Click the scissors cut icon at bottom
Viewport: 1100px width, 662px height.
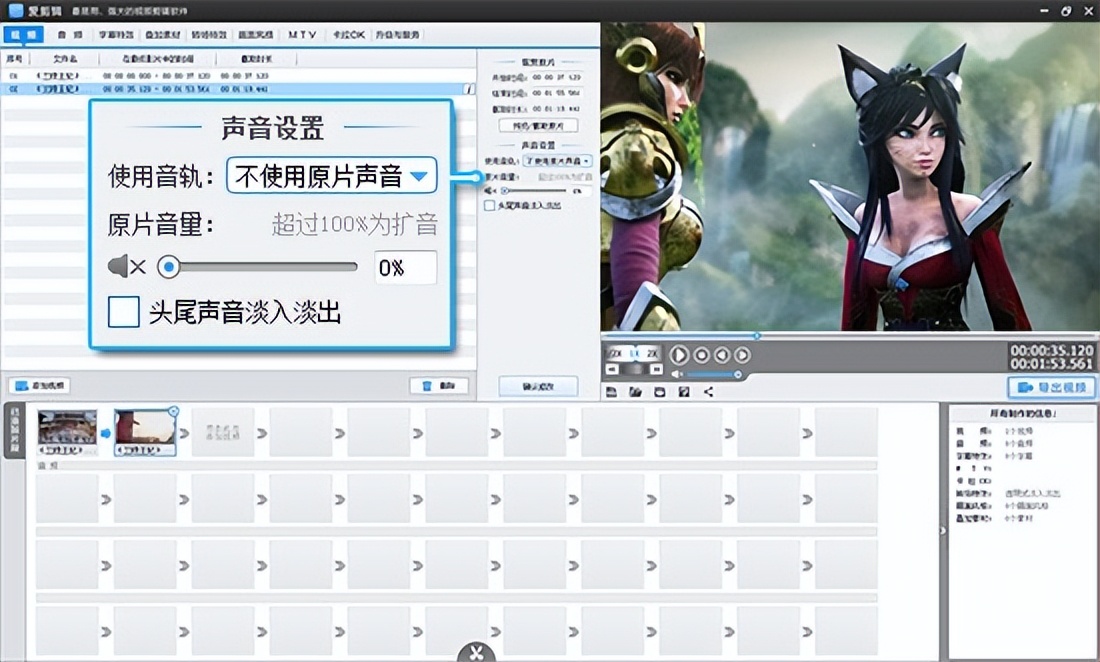[476, 653]
